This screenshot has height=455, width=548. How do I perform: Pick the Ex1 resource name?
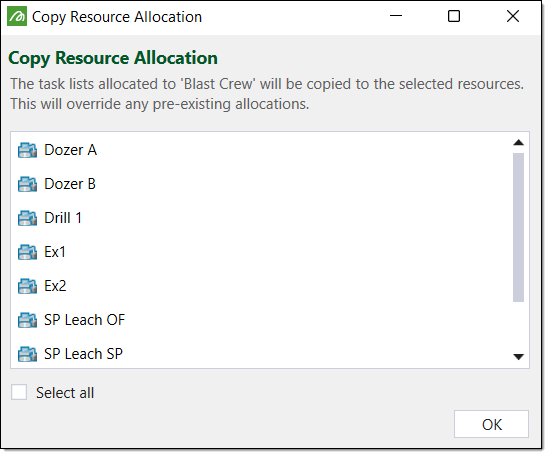[55, 252]
